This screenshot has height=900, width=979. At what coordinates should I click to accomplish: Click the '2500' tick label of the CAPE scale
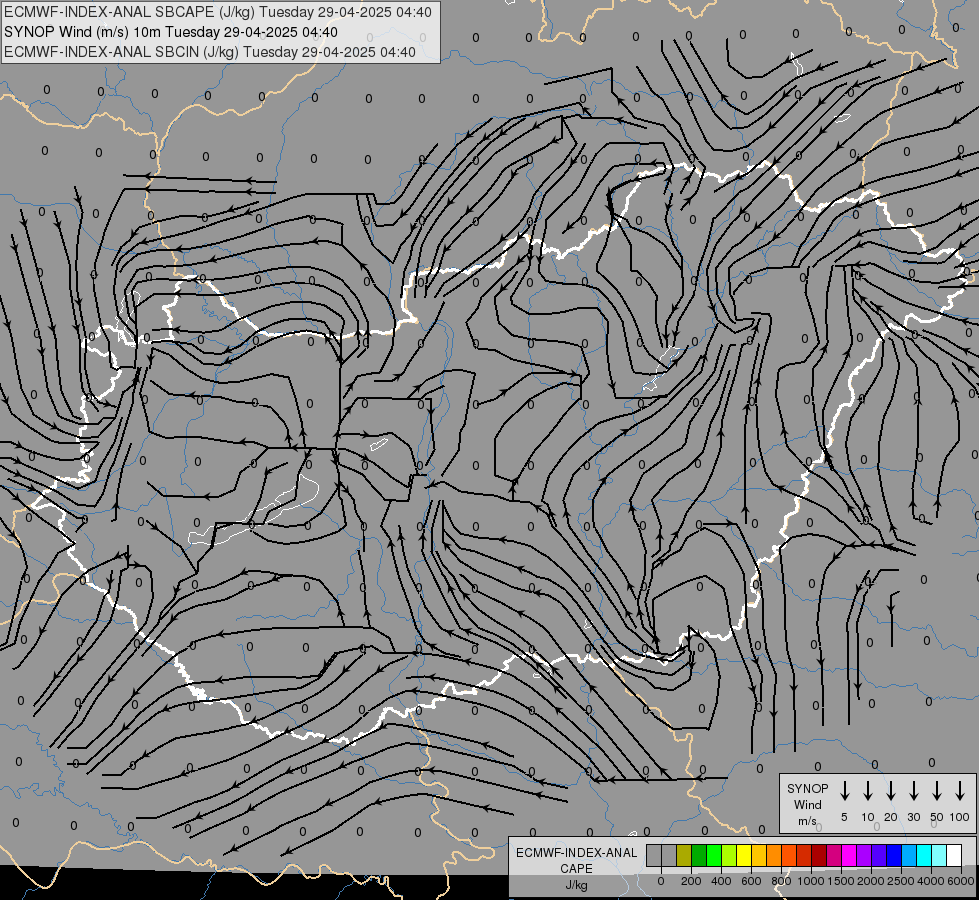click(901, 881)
